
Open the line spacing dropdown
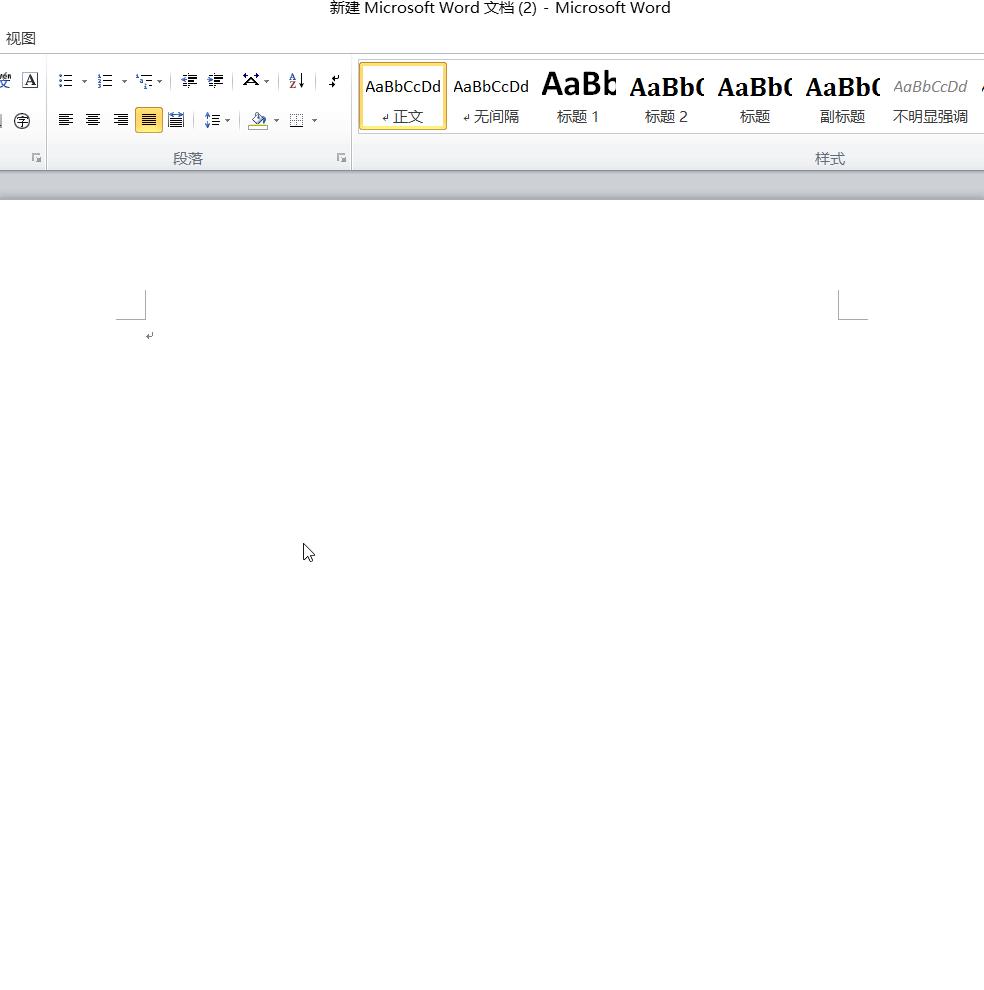(217, 120)
